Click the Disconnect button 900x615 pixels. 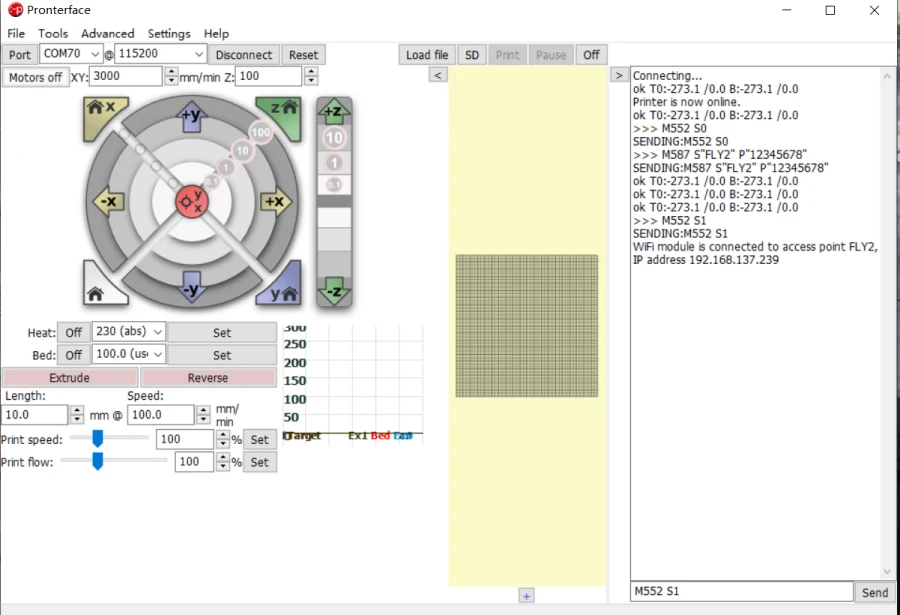[x=243, y=55]
